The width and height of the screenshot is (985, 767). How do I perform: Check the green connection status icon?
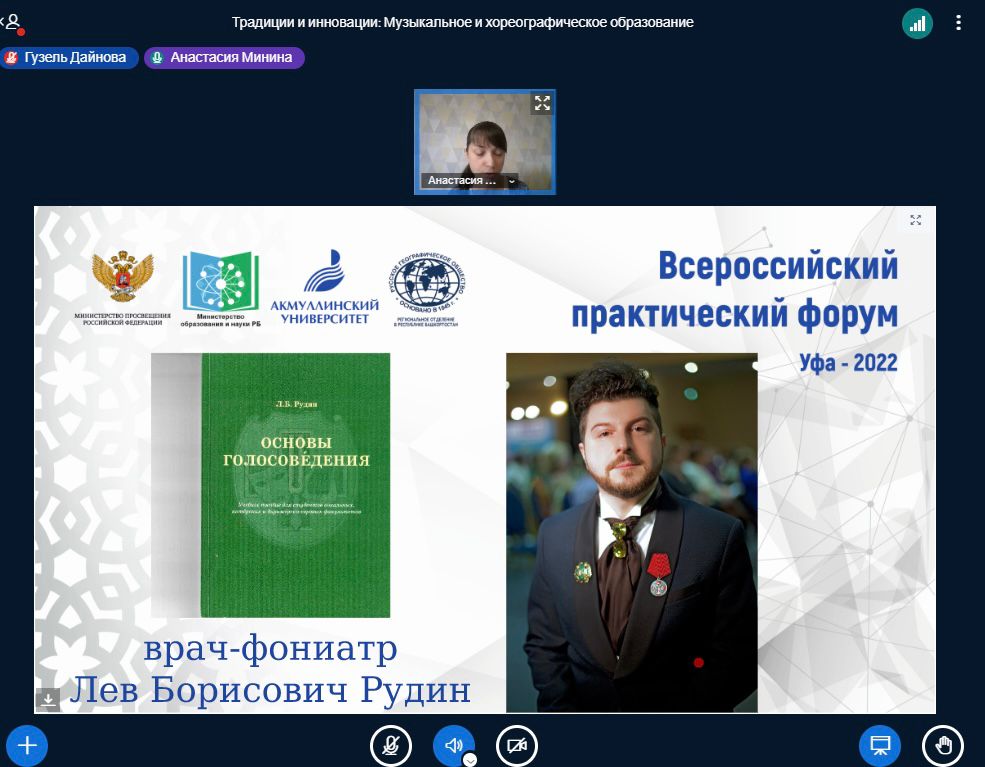click(x=917, y=23)
